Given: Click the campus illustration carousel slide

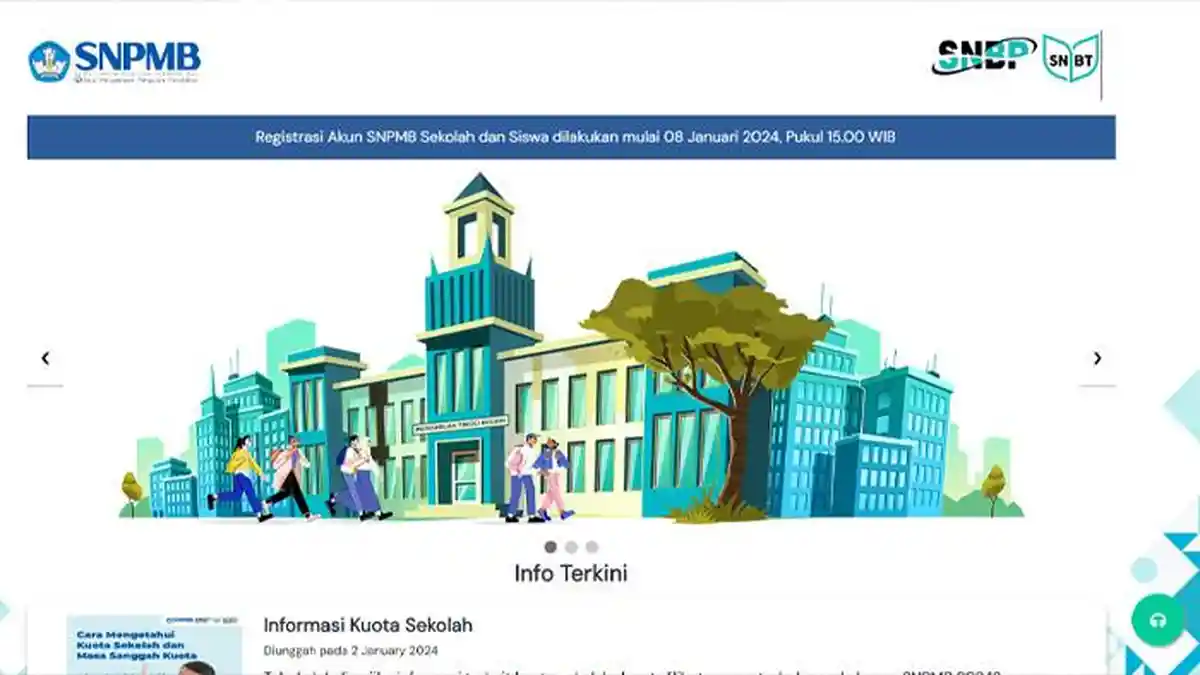Looking at the screenshot, I should (x=571, y=350).
